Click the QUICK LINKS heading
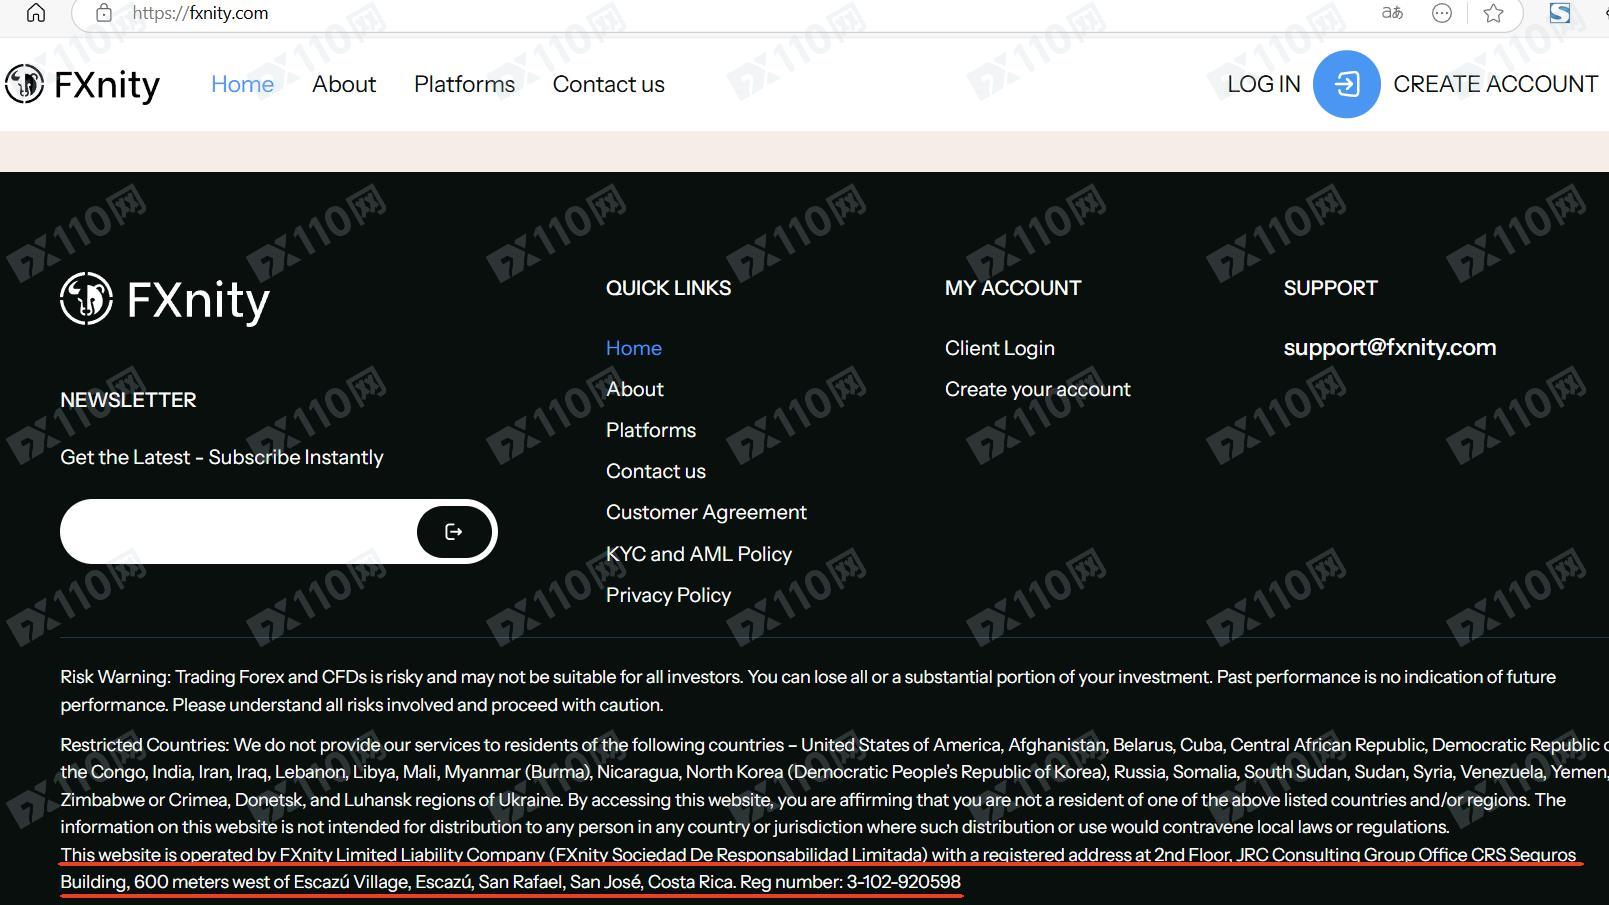The width and height of the screenshot is (1609, 905). [668, 288]
